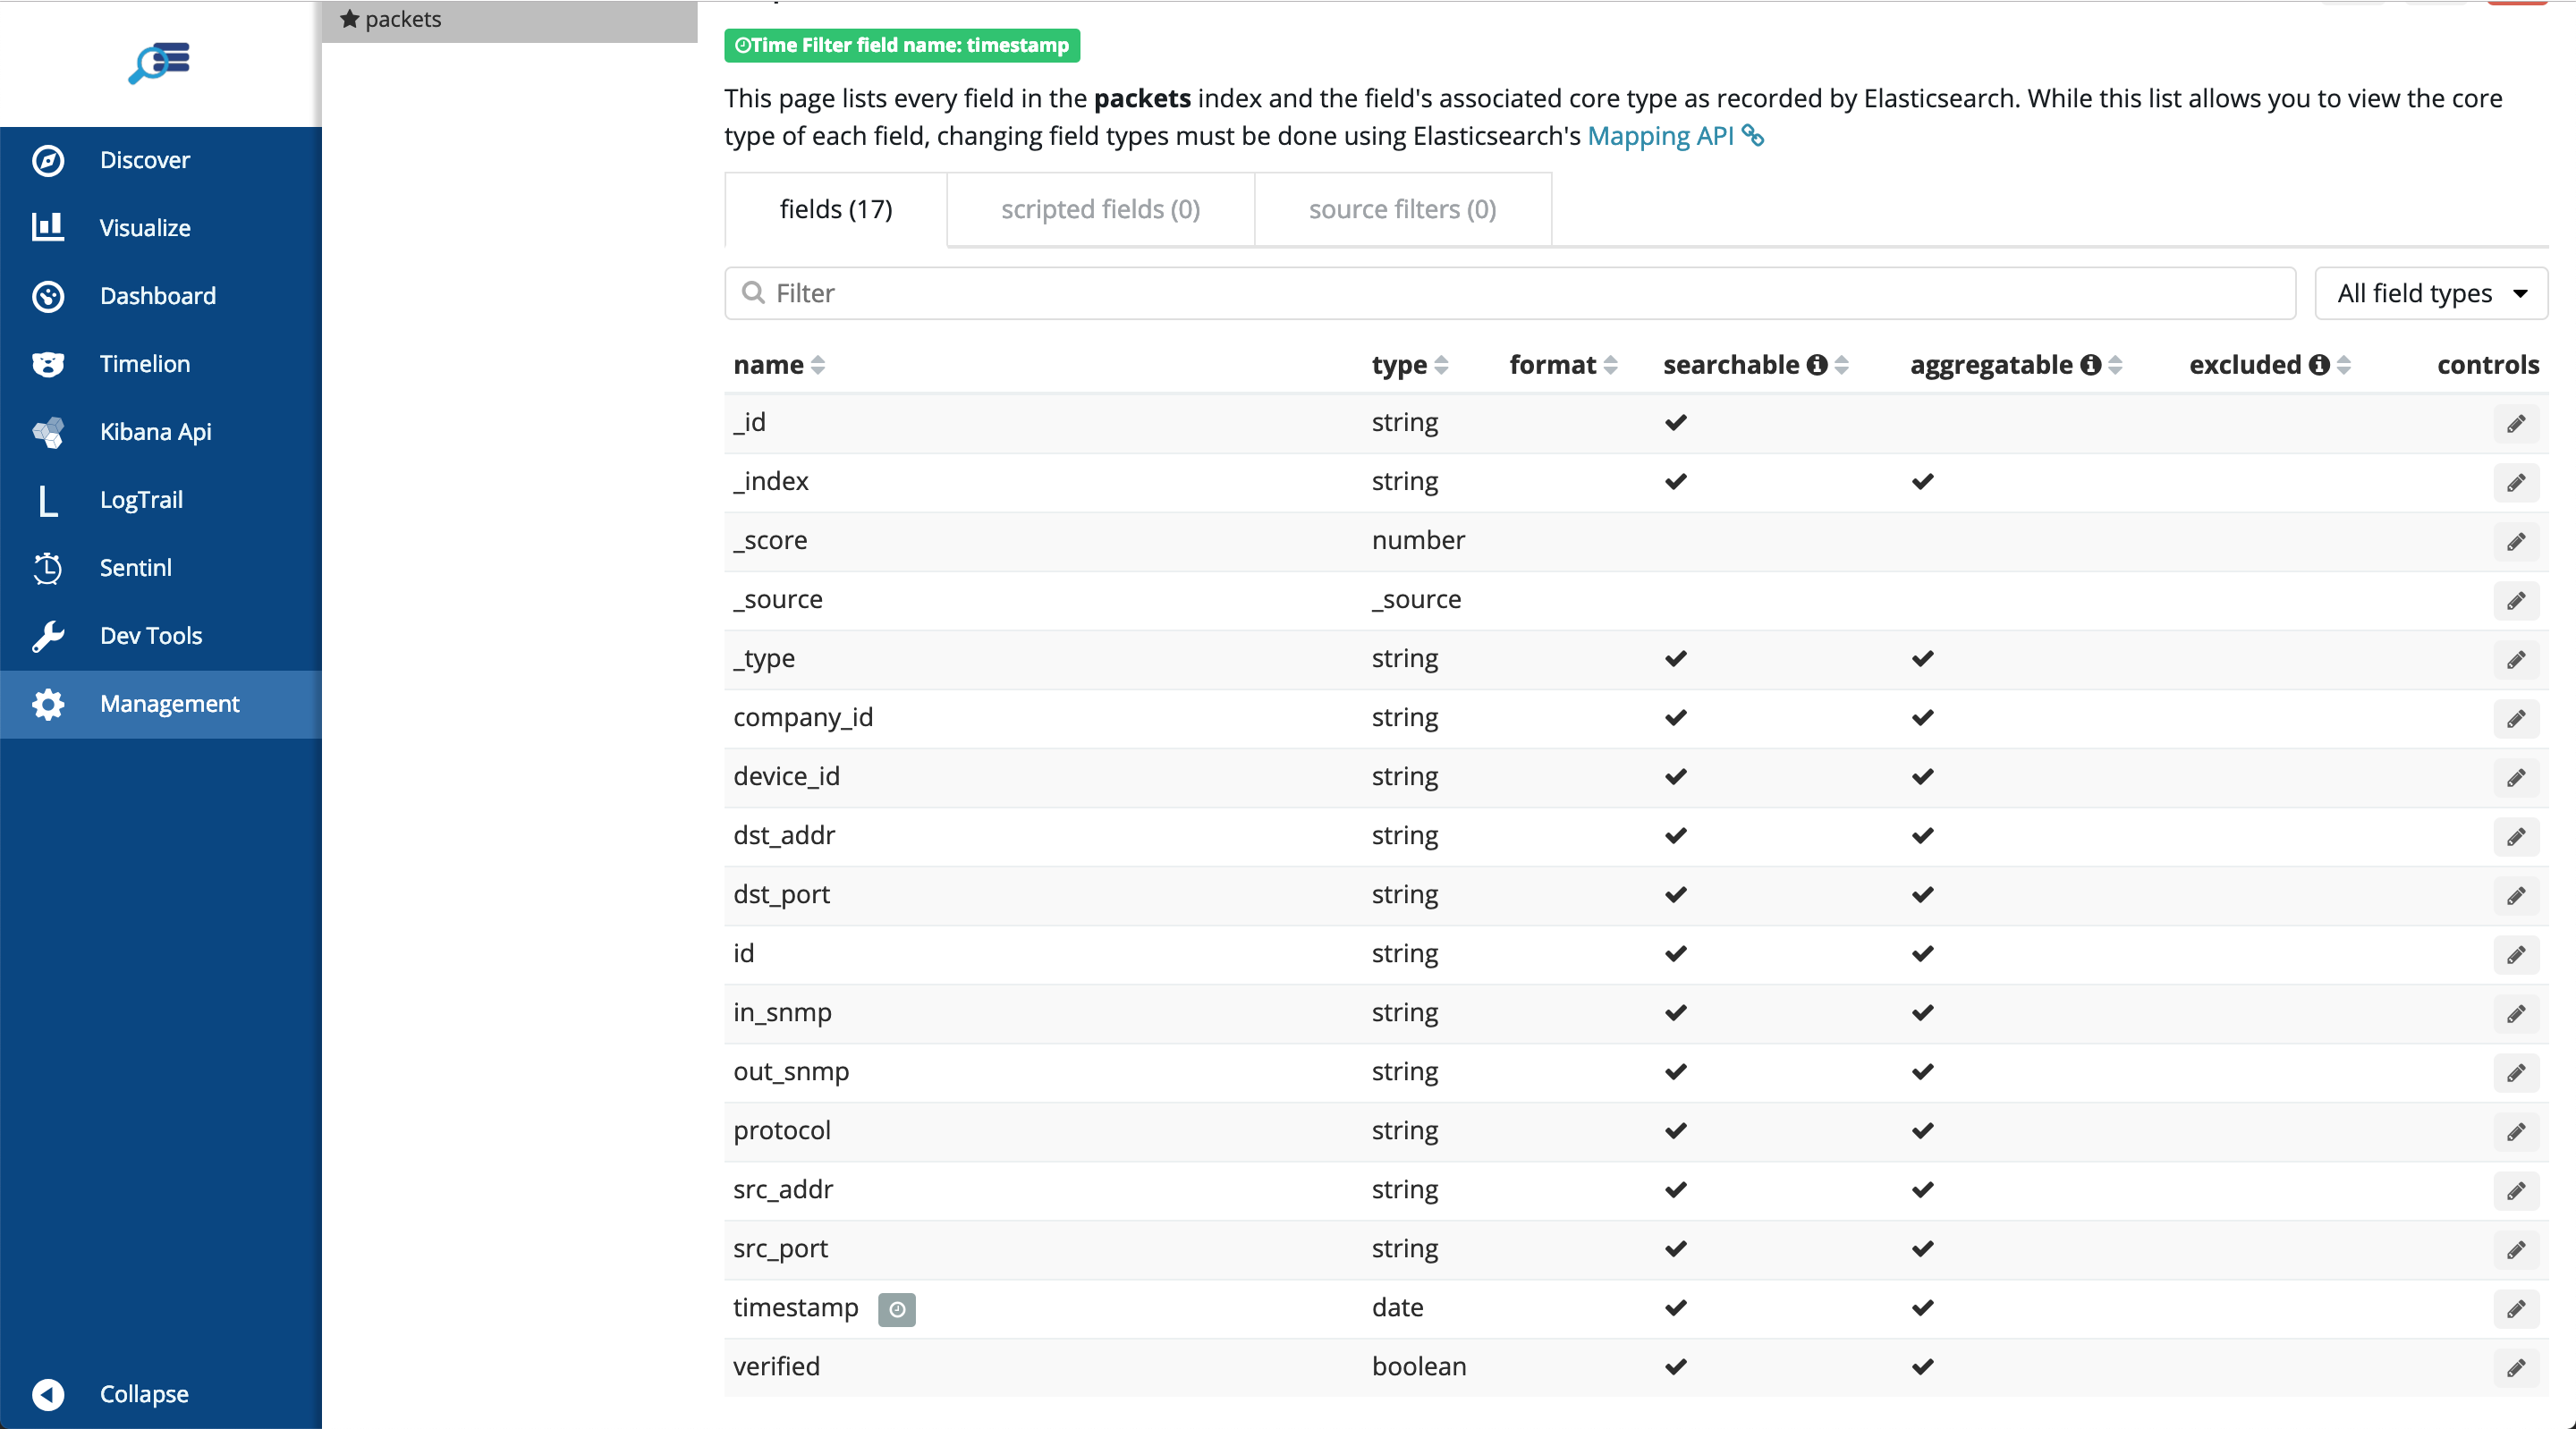Open Dev Tools wrench icon
Screen dimensions: 2576x1429
(48, 636)
